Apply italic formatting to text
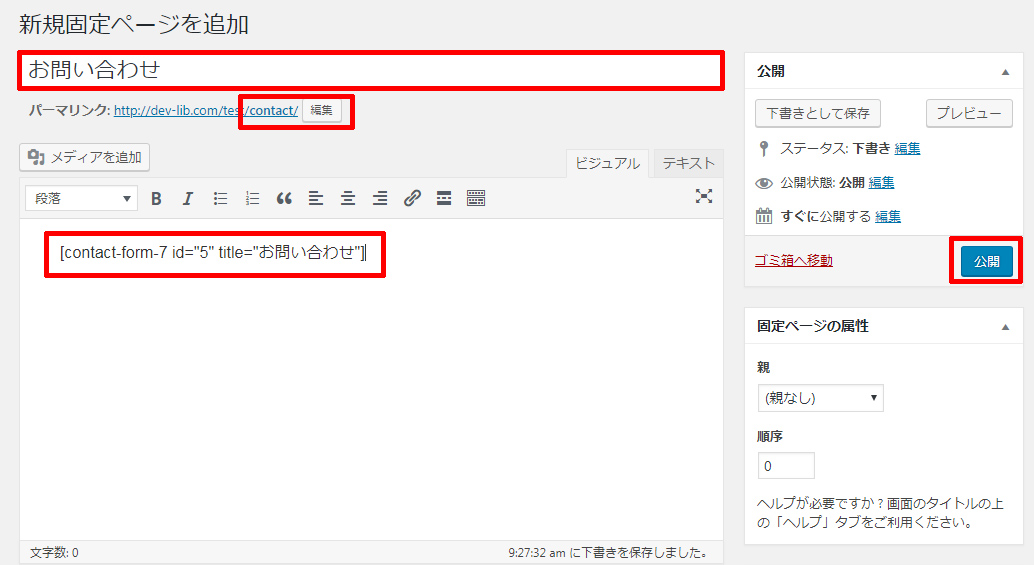 pos(187,198)
